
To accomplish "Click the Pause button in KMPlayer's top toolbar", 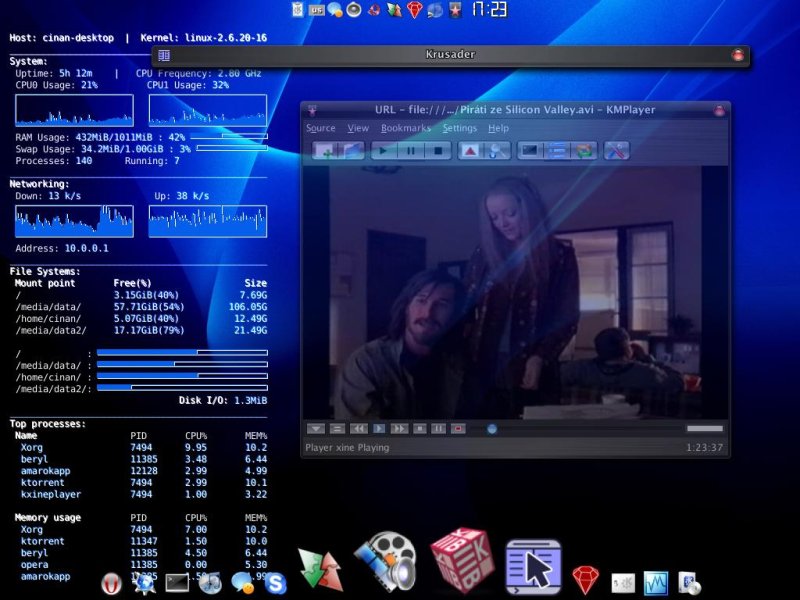I will point(411,151).
